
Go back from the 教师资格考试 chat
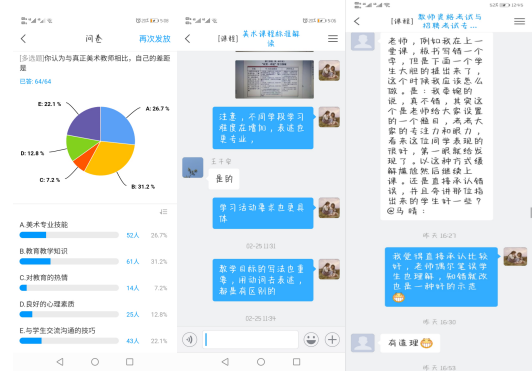click(x=357, y=21)
